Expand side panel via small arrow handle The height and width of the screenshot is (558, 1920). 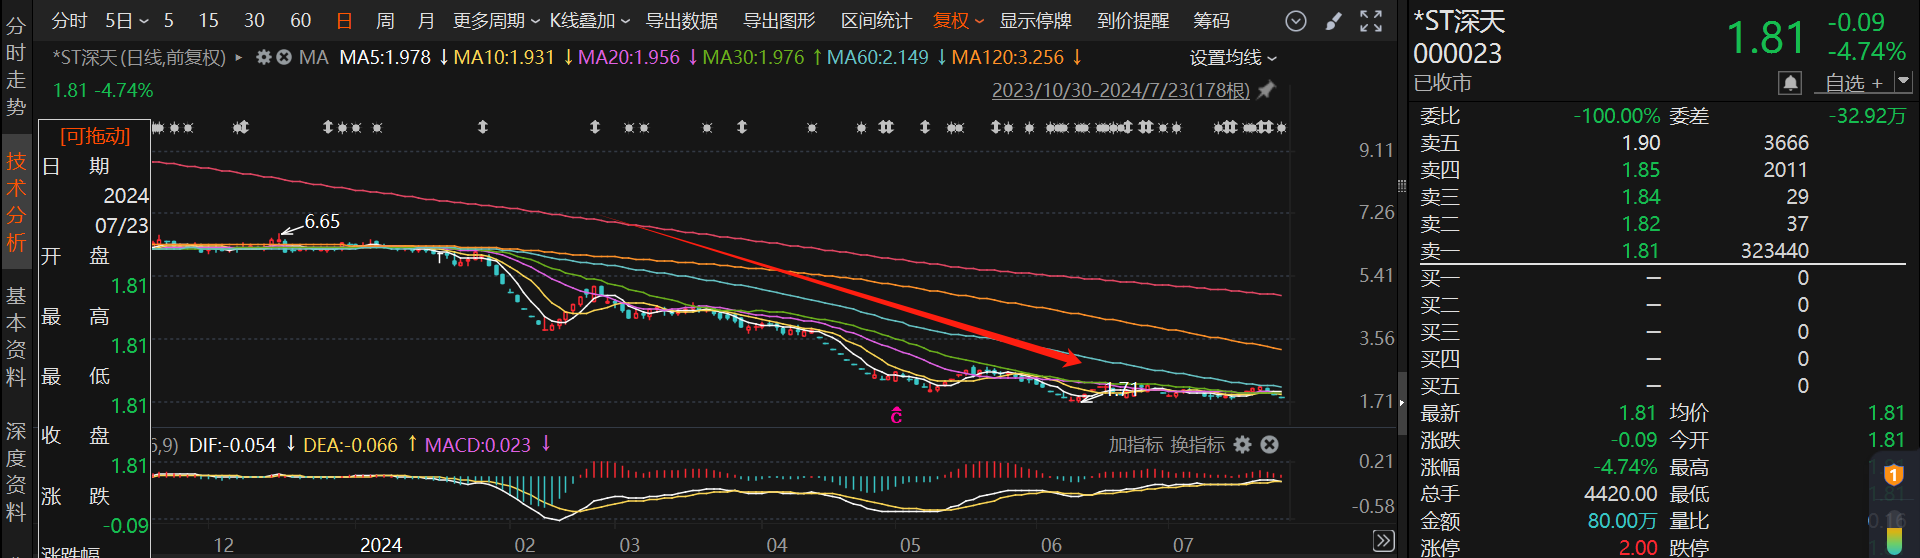pos(1402,403)
